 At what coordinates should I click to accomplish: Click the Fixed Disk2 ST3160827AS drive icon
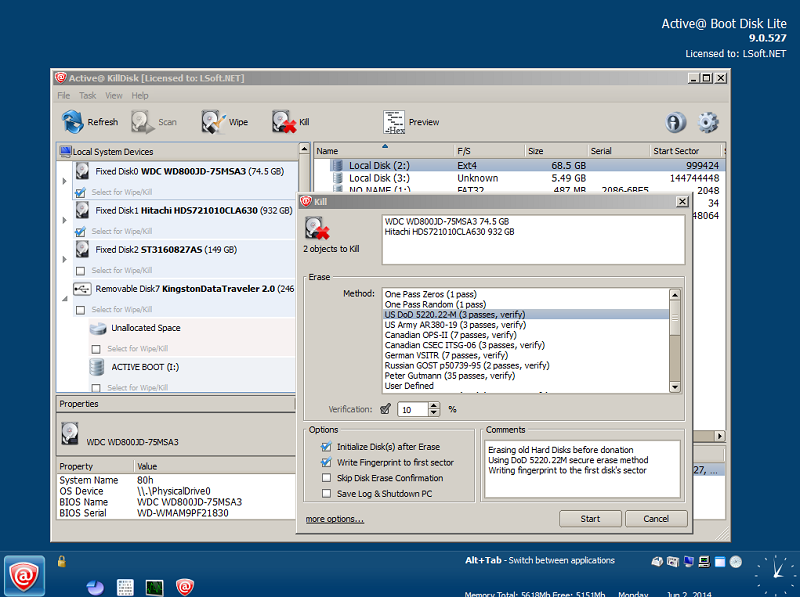point(82,249)
